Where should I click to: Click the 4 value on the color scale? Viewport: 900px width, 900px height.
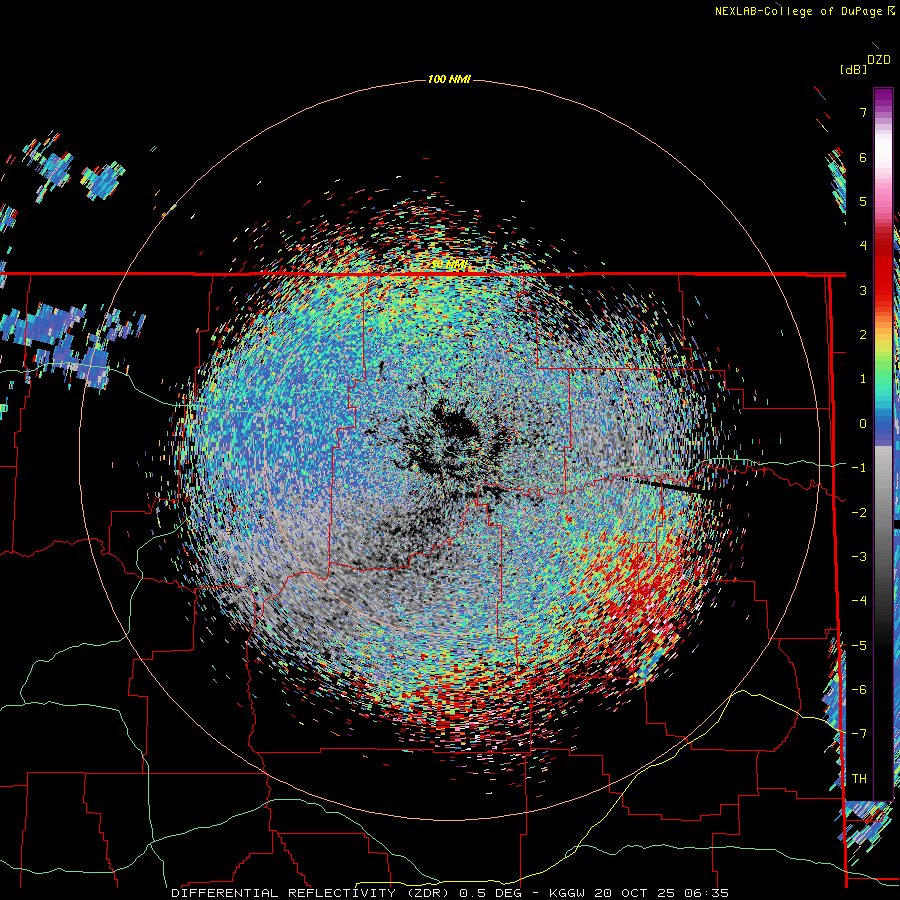point(863,246)
